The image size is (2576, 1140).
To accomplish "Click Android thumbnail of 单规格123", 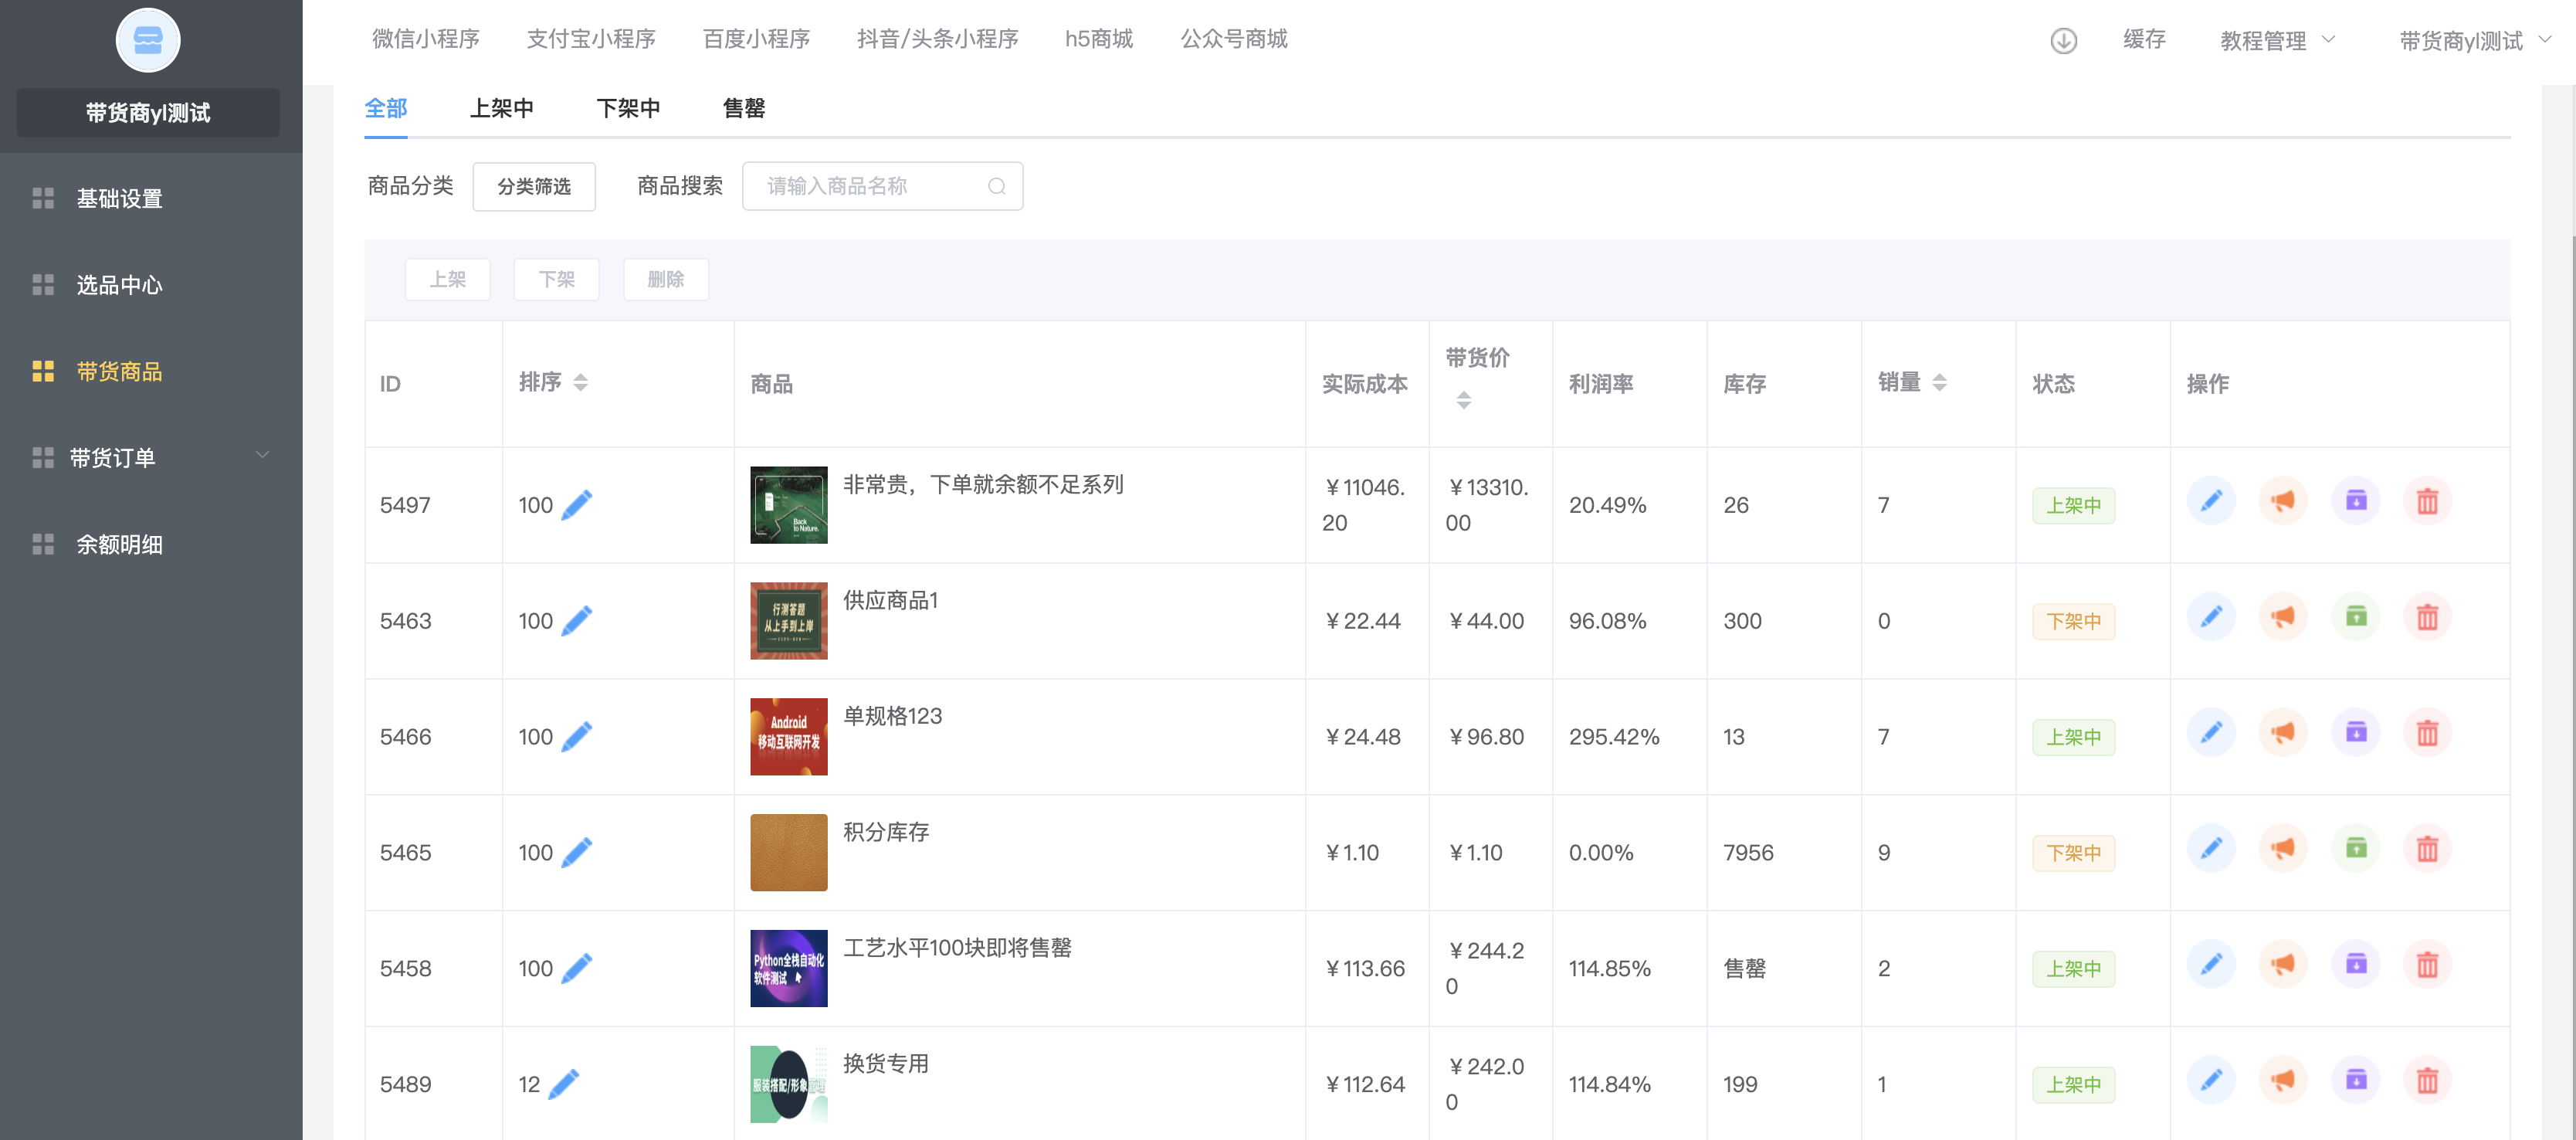I will point(788,737).
